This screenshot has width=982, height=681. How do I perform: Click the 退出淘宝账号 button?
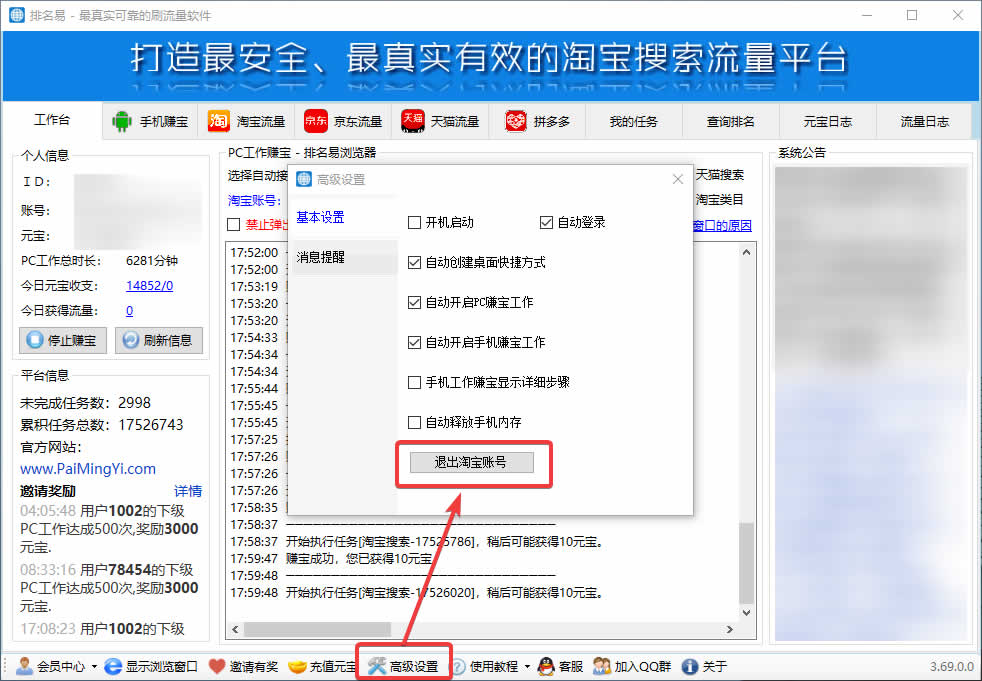pyautogui.click(x=471, y=462)
